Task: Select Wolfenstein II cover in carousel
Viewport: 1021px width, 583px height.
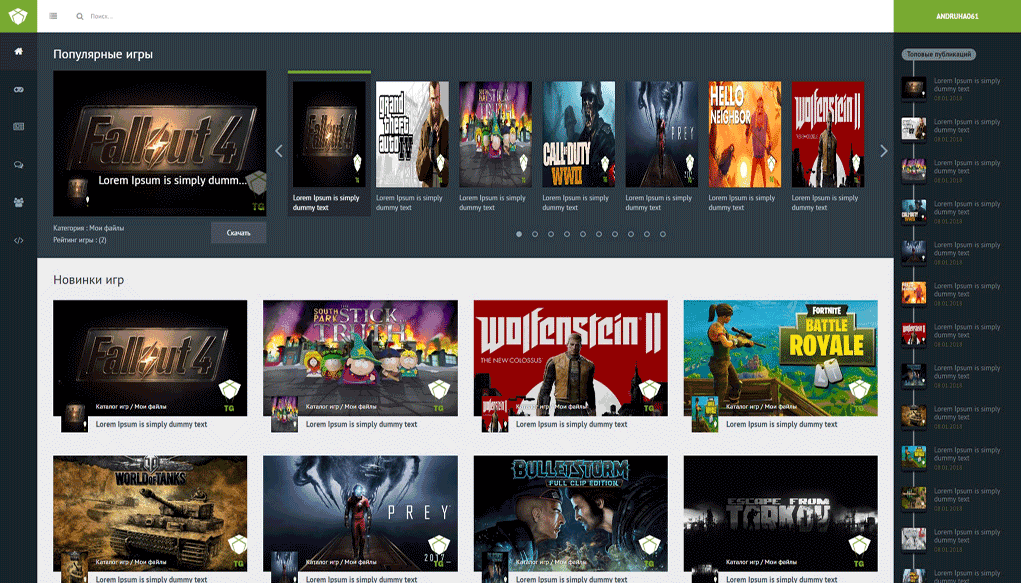Action: click(x=828, y=134)
